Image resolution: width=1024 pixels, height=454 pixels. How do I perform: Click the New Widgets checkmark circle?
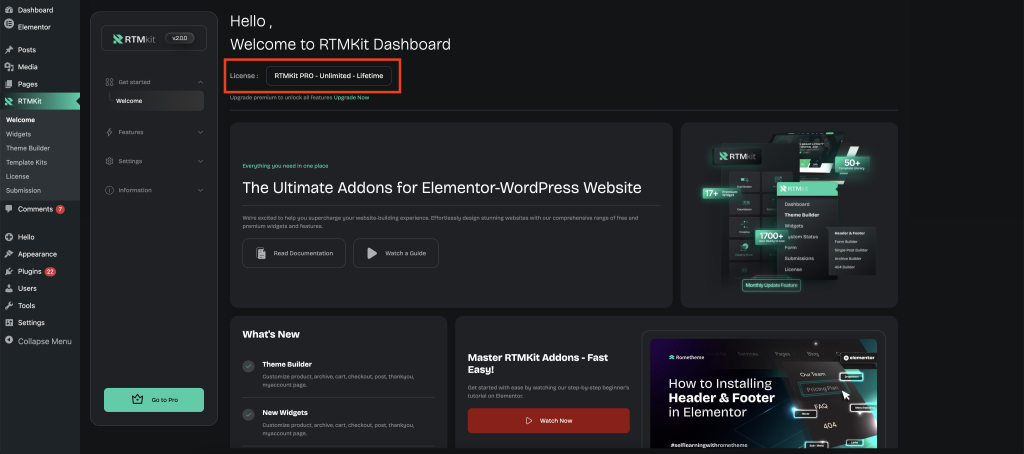pos(248,414)
